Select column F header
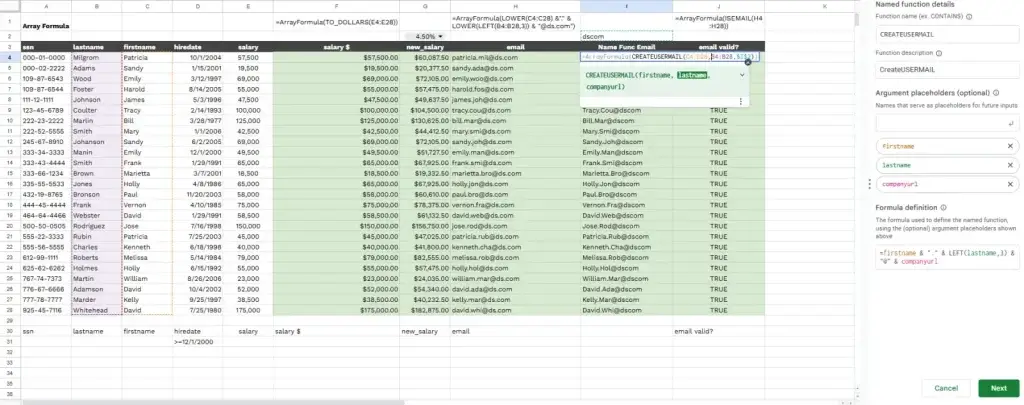The width and height of the screenshot is (1024, 405). click(x=336, y=6)
